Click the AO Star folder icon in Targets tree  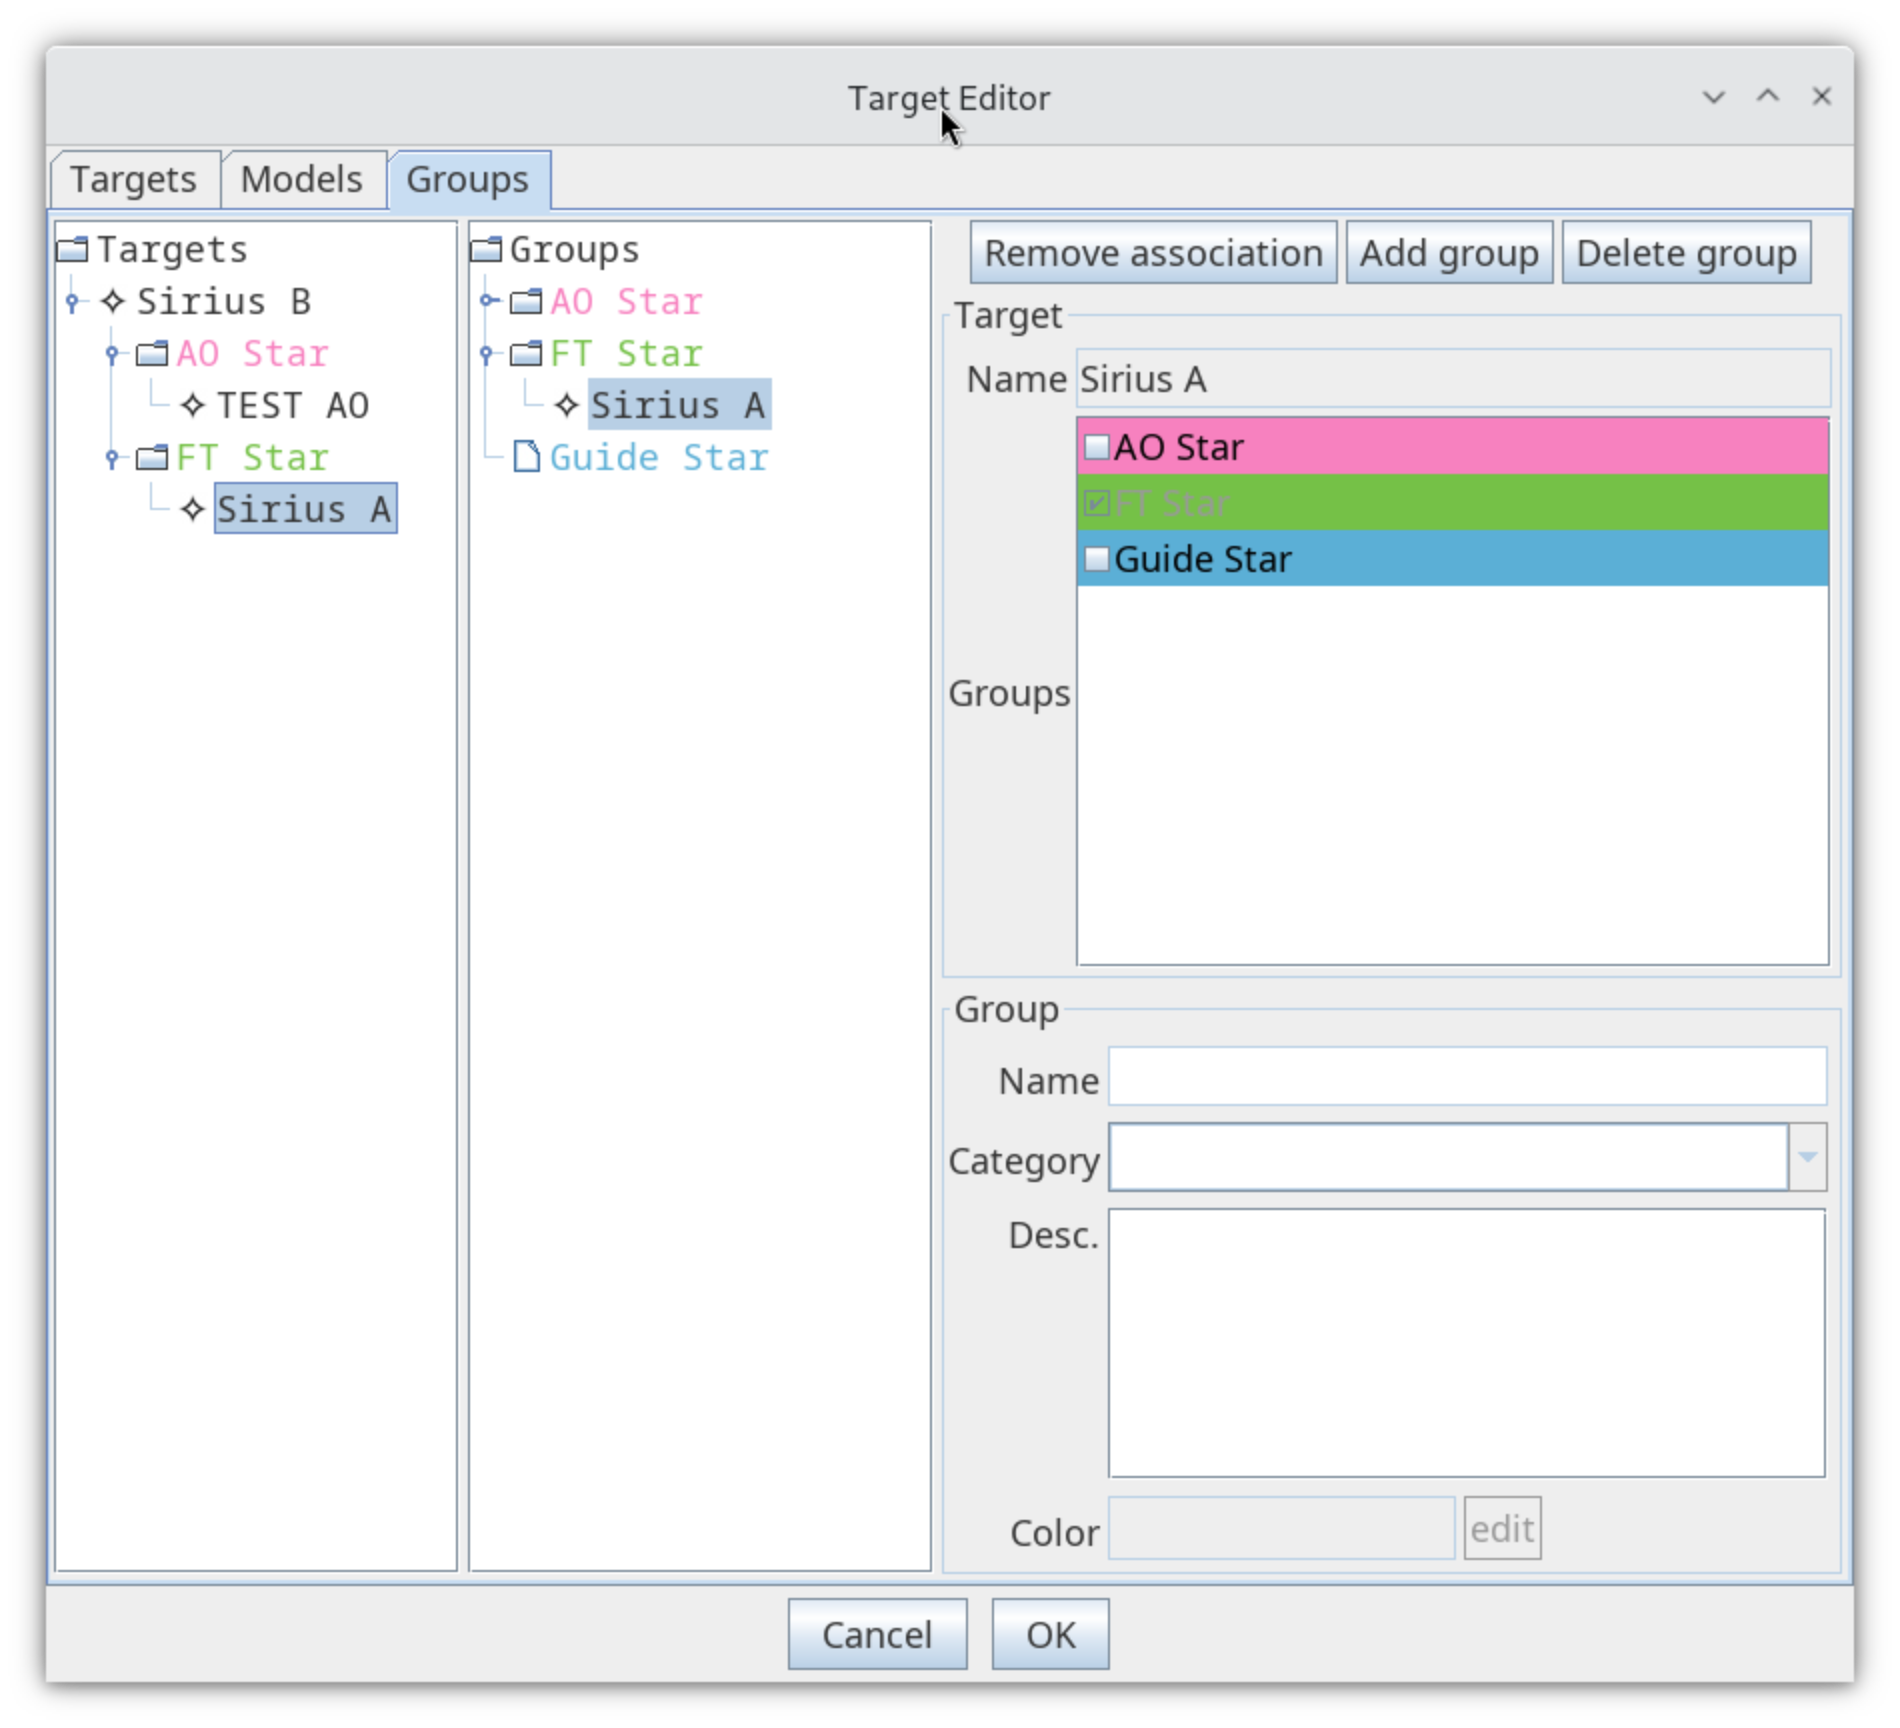152,353
